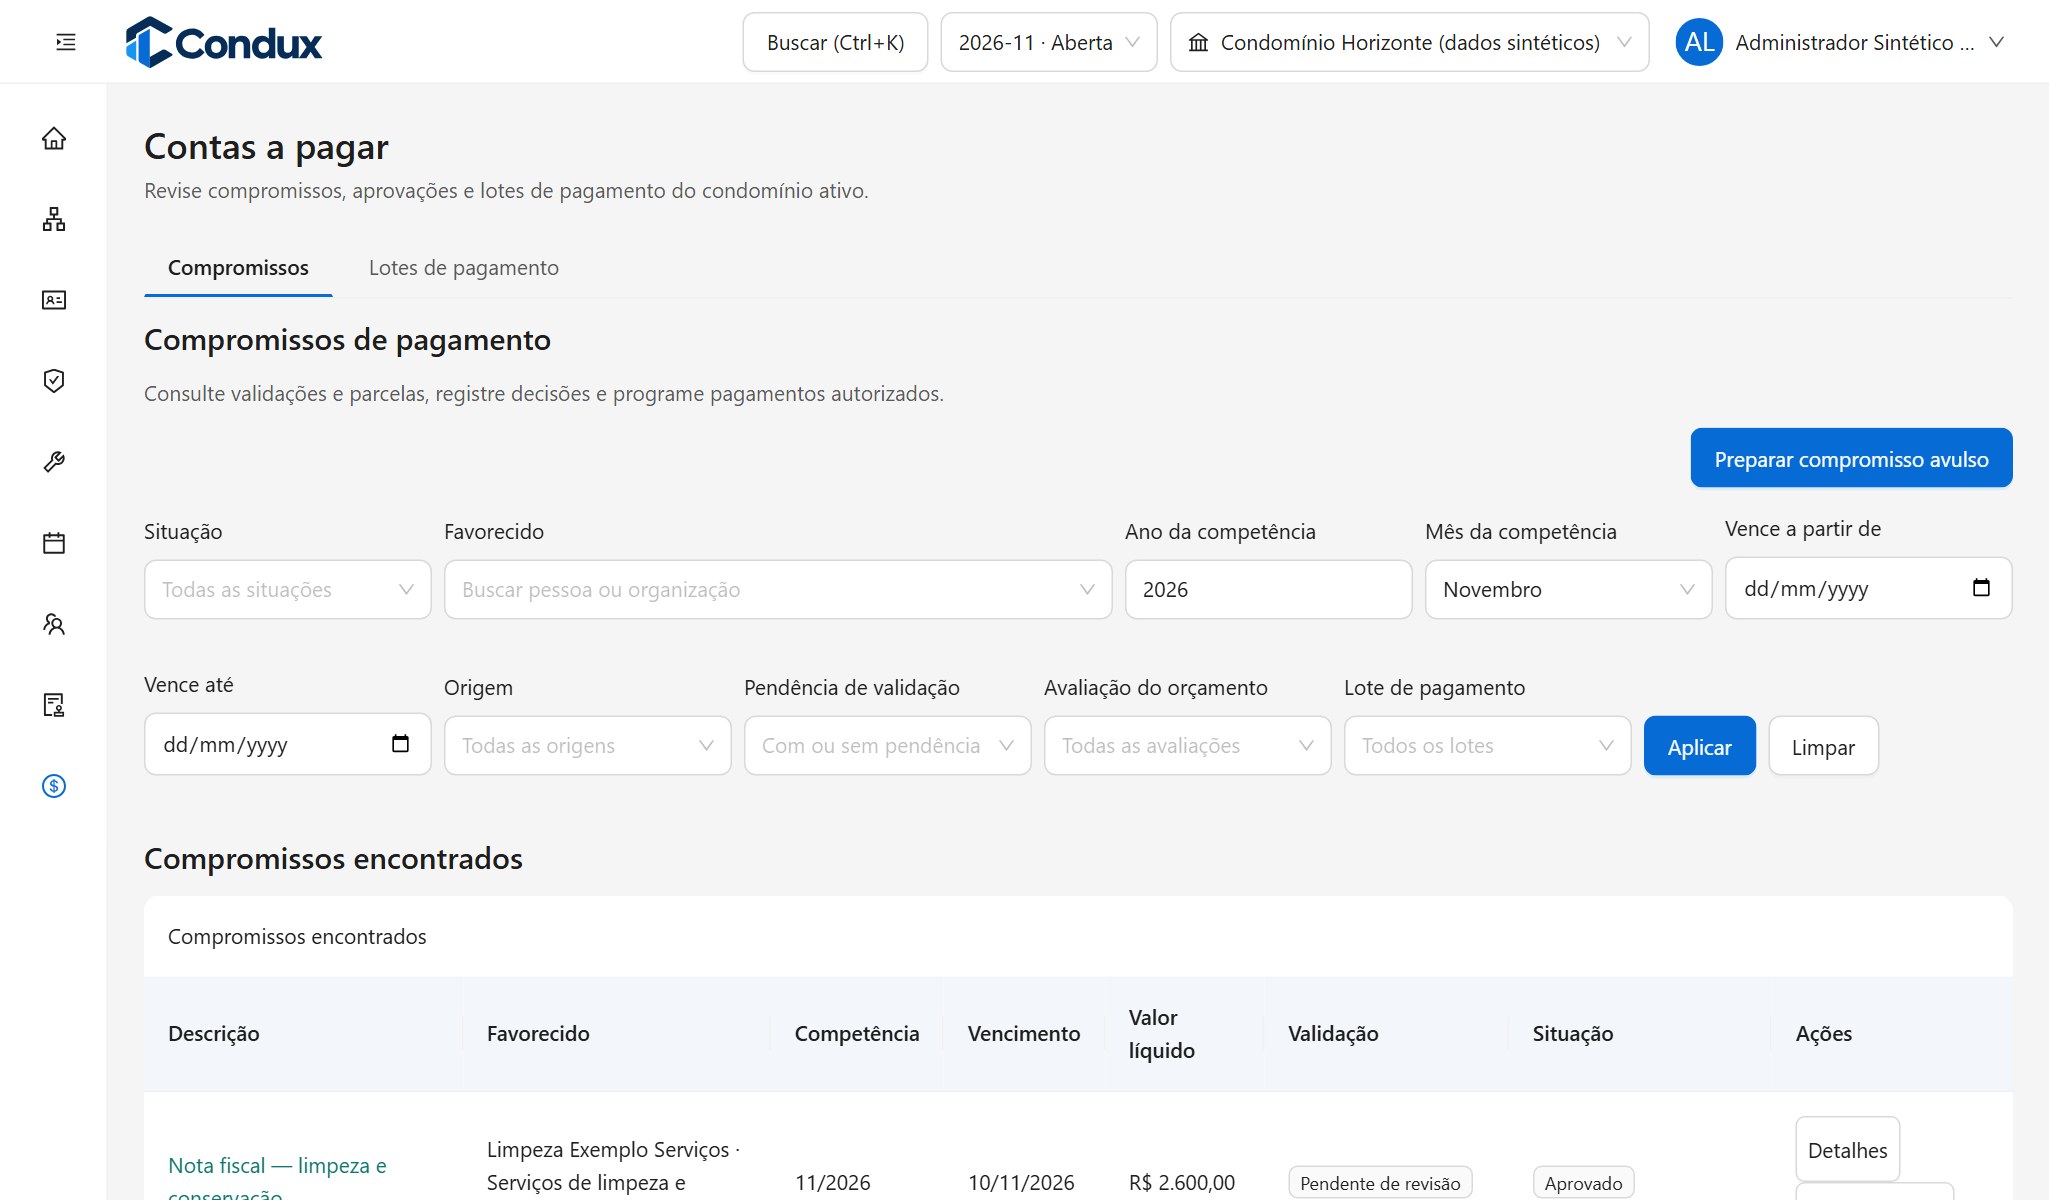The image size is (2049, 1200).
Task: Open the Mês da competência Novembro dropdown
Action: 1568,590
